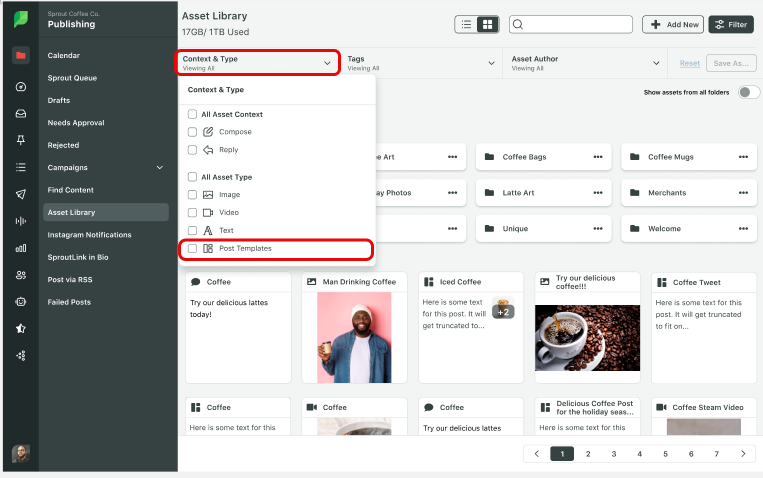This screenshot has height=478, width=763.
Task: Open Needs Approval section
Action: tap(76, 123)
